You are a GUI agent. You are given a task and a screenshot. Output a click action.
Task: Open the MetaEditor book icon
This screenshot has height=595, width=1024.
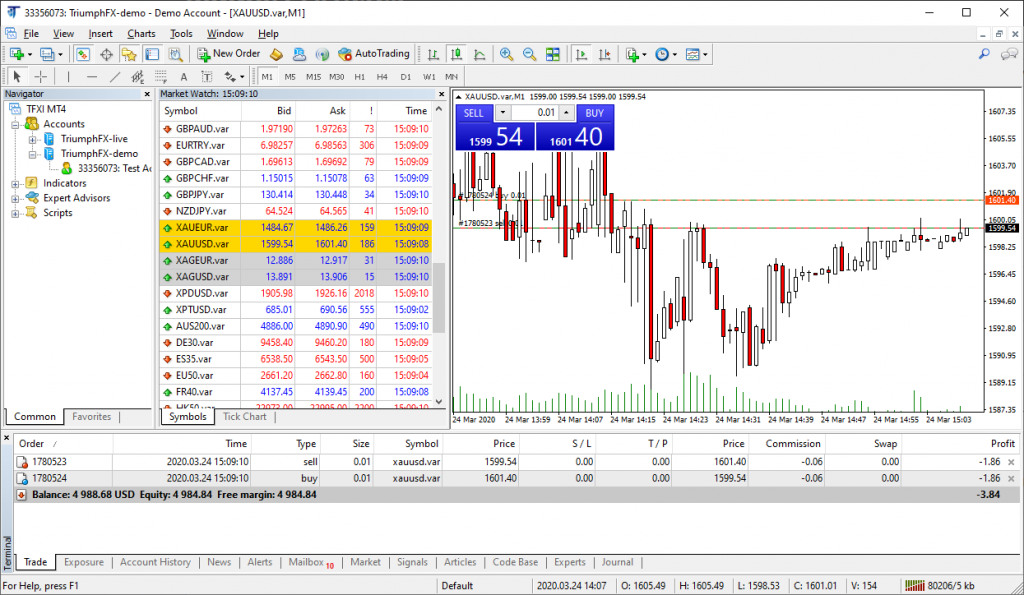(x=276, y=54)
